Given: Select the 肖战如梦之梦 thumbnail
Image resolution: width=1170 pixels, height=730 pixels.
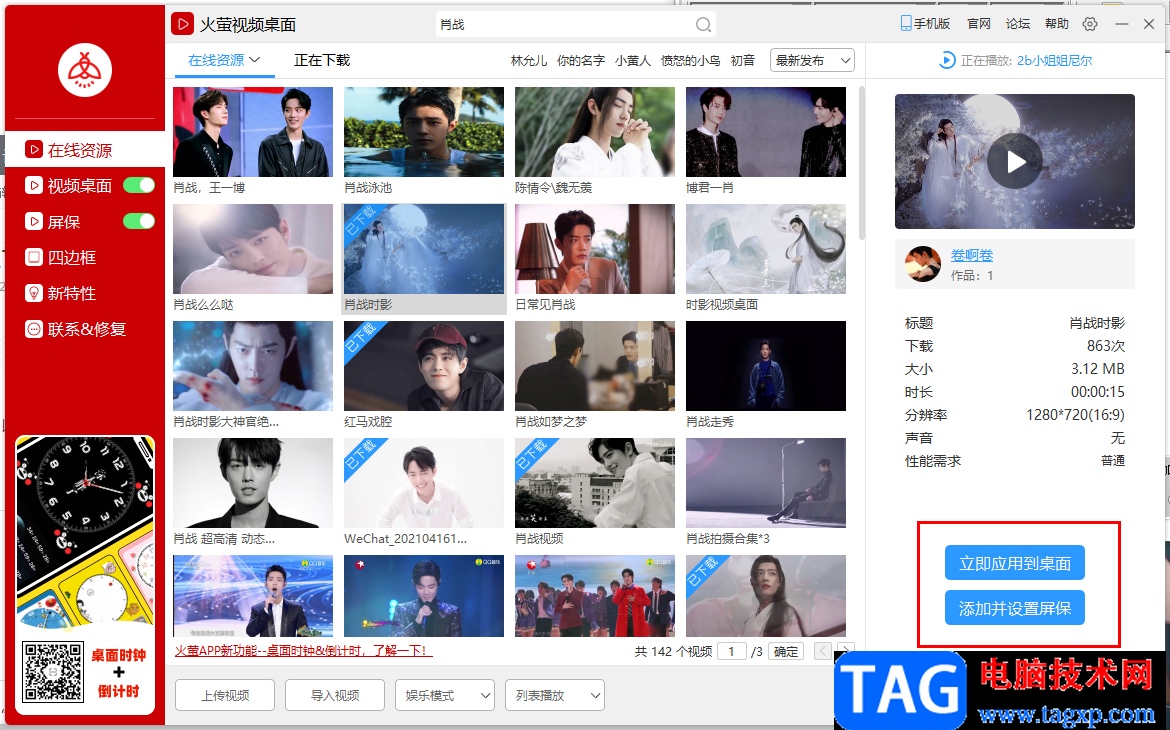Looking at the screenshot, I should (595, 366).
